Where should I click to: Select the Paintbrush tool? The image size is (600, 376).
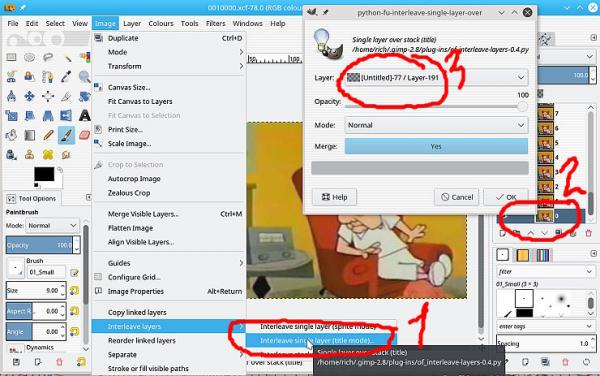pos(66,135)
